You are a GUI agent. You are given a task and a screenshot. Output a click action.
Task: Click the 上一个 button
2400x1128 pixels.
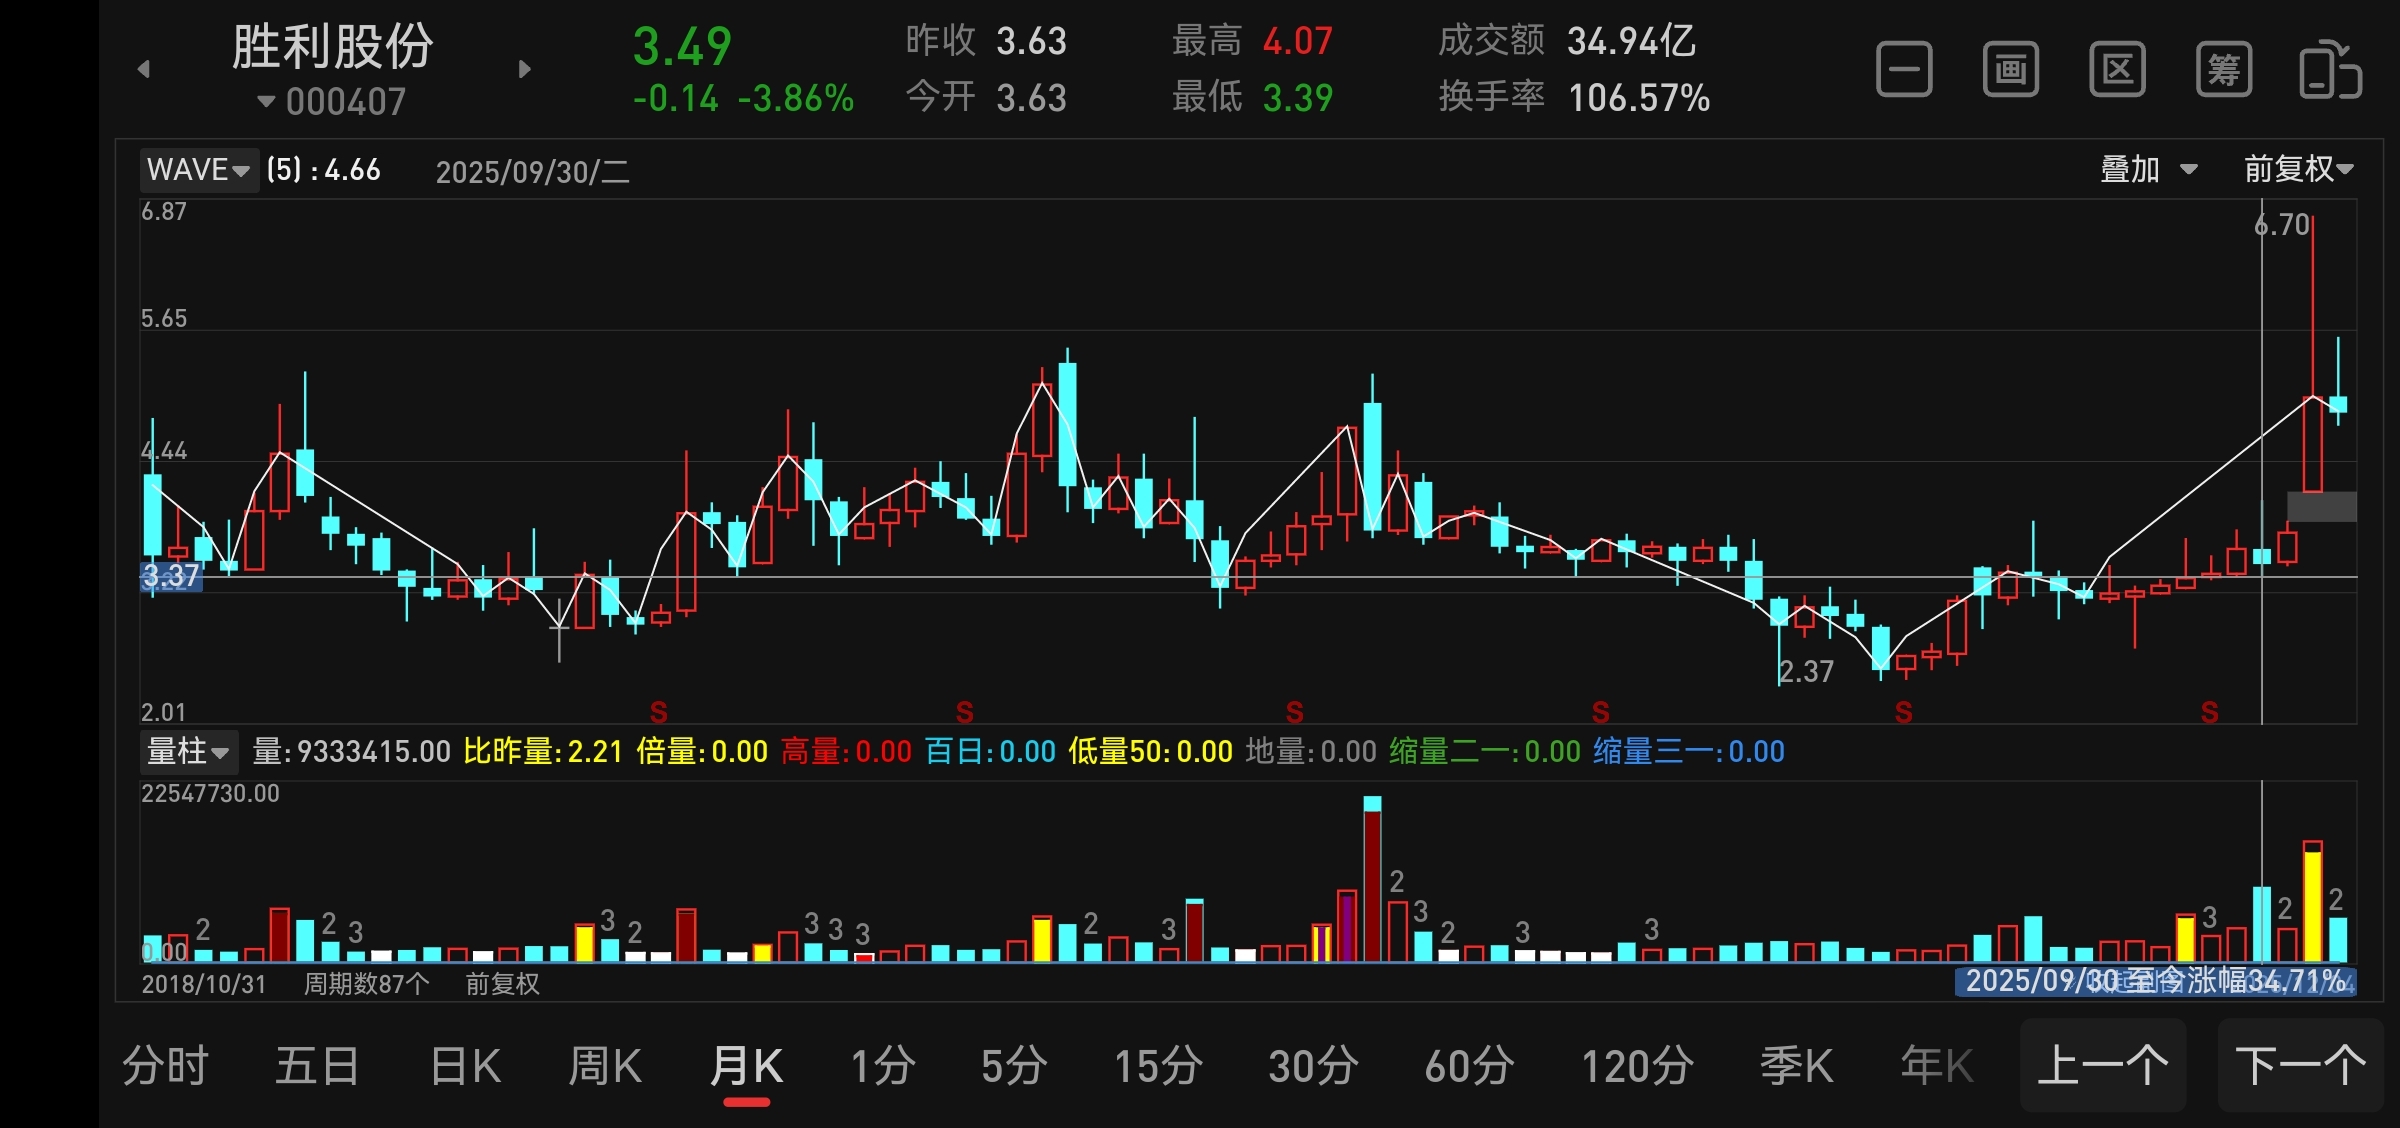click(x=2102, y=1066)
